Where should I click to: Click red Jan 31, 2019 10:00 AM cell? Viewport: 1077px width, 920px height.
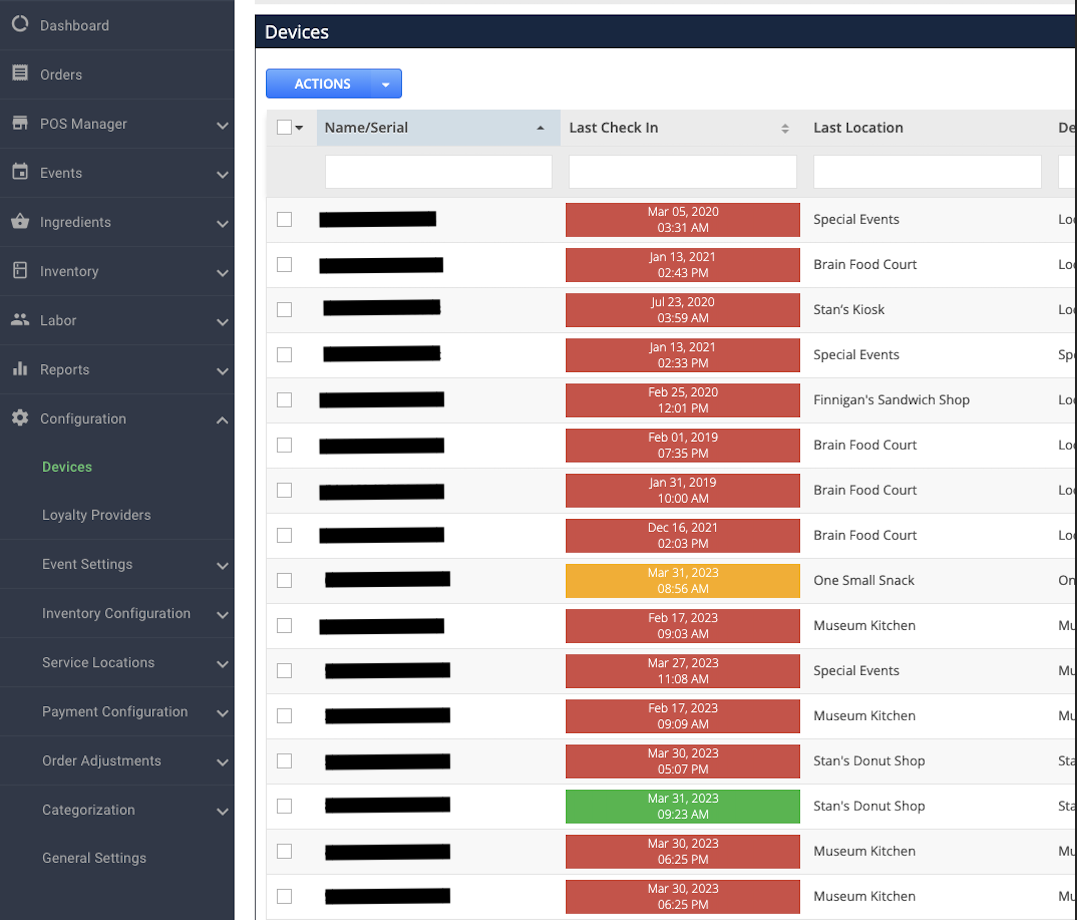pyautogui.click(x=683, y=491)
